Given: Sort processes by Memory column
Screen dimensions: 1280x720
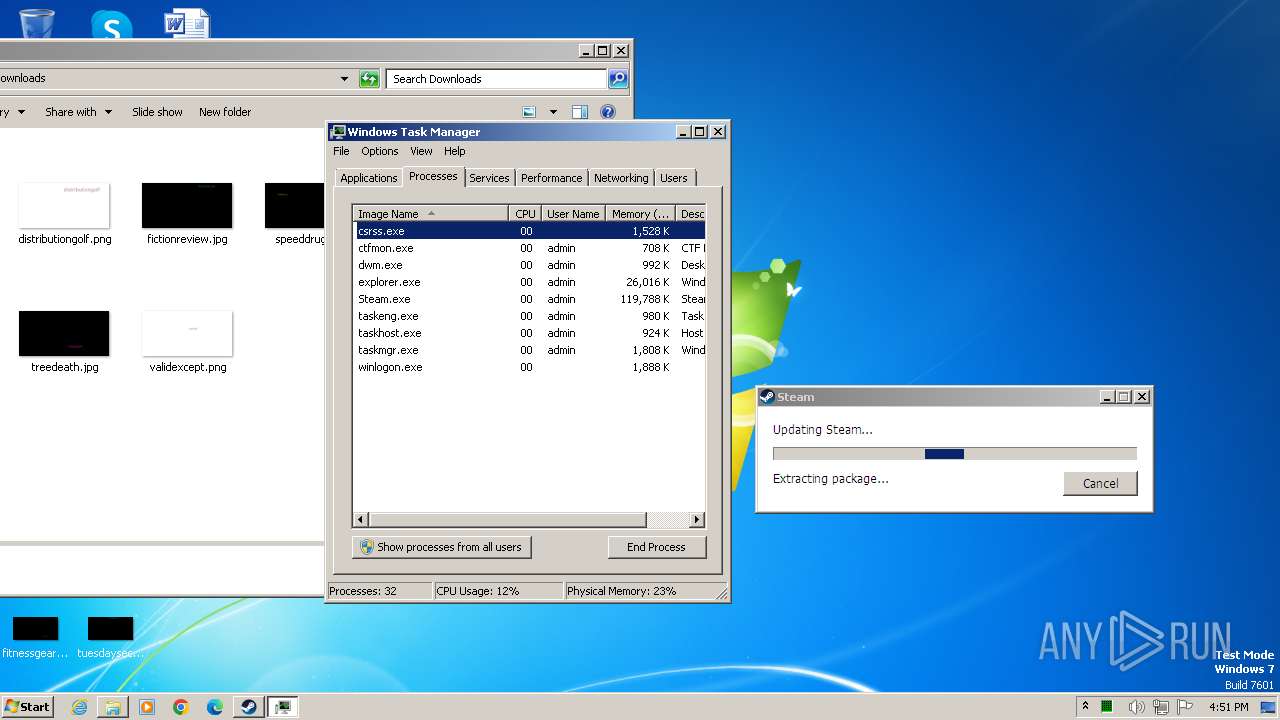Looking at the screenshot, I should tap(641, 214).
